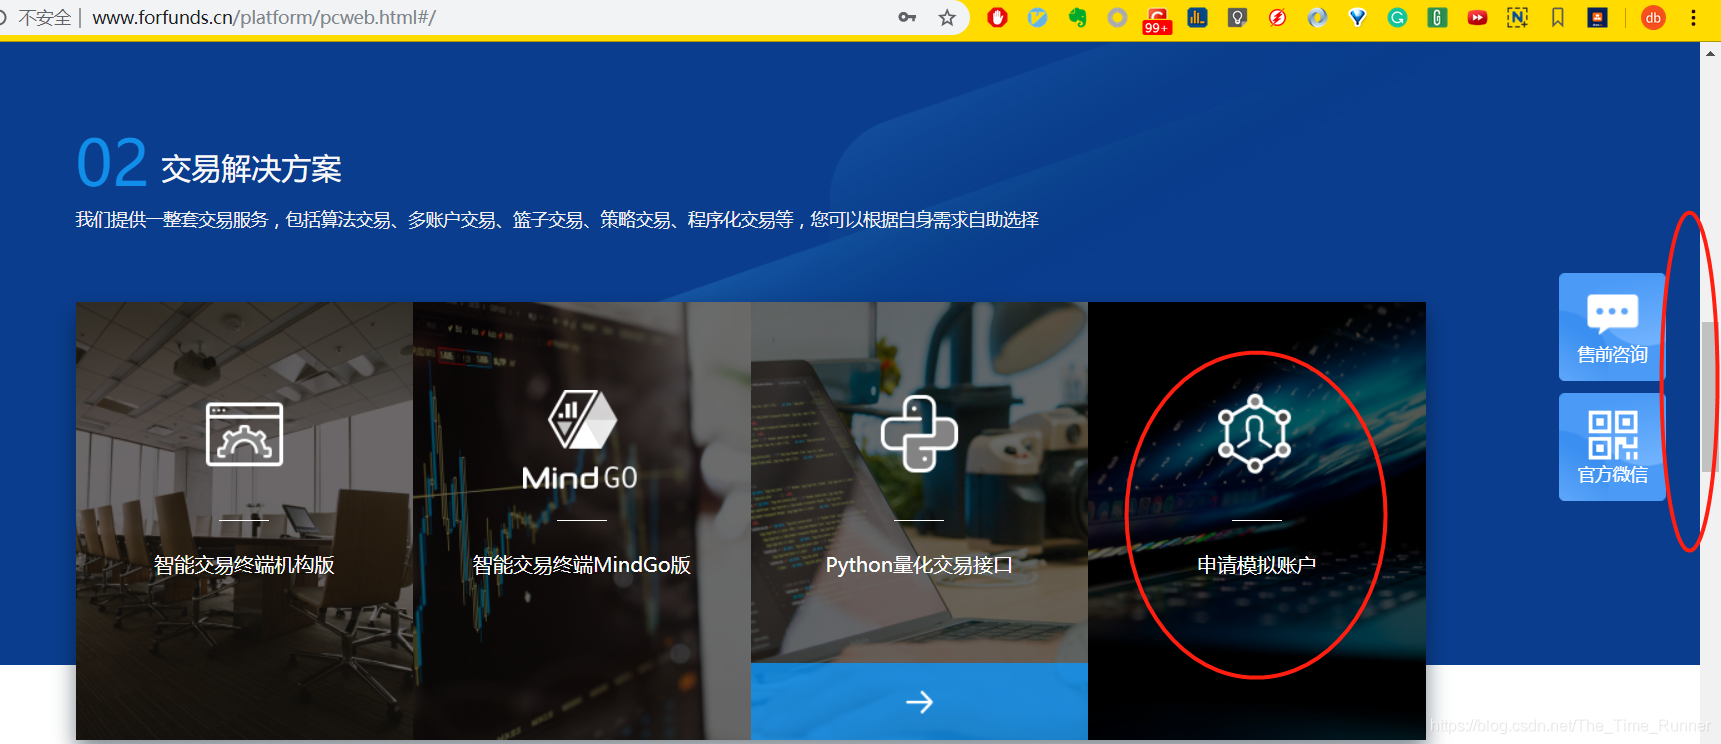Click the description starting 我们提供一整套交易服务
This screenshot has width=1721, height=744.
(557, 220)
